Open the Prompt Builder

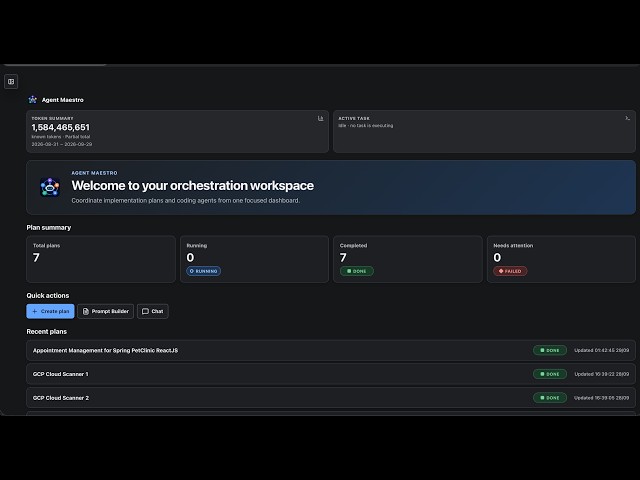(105, 311)
